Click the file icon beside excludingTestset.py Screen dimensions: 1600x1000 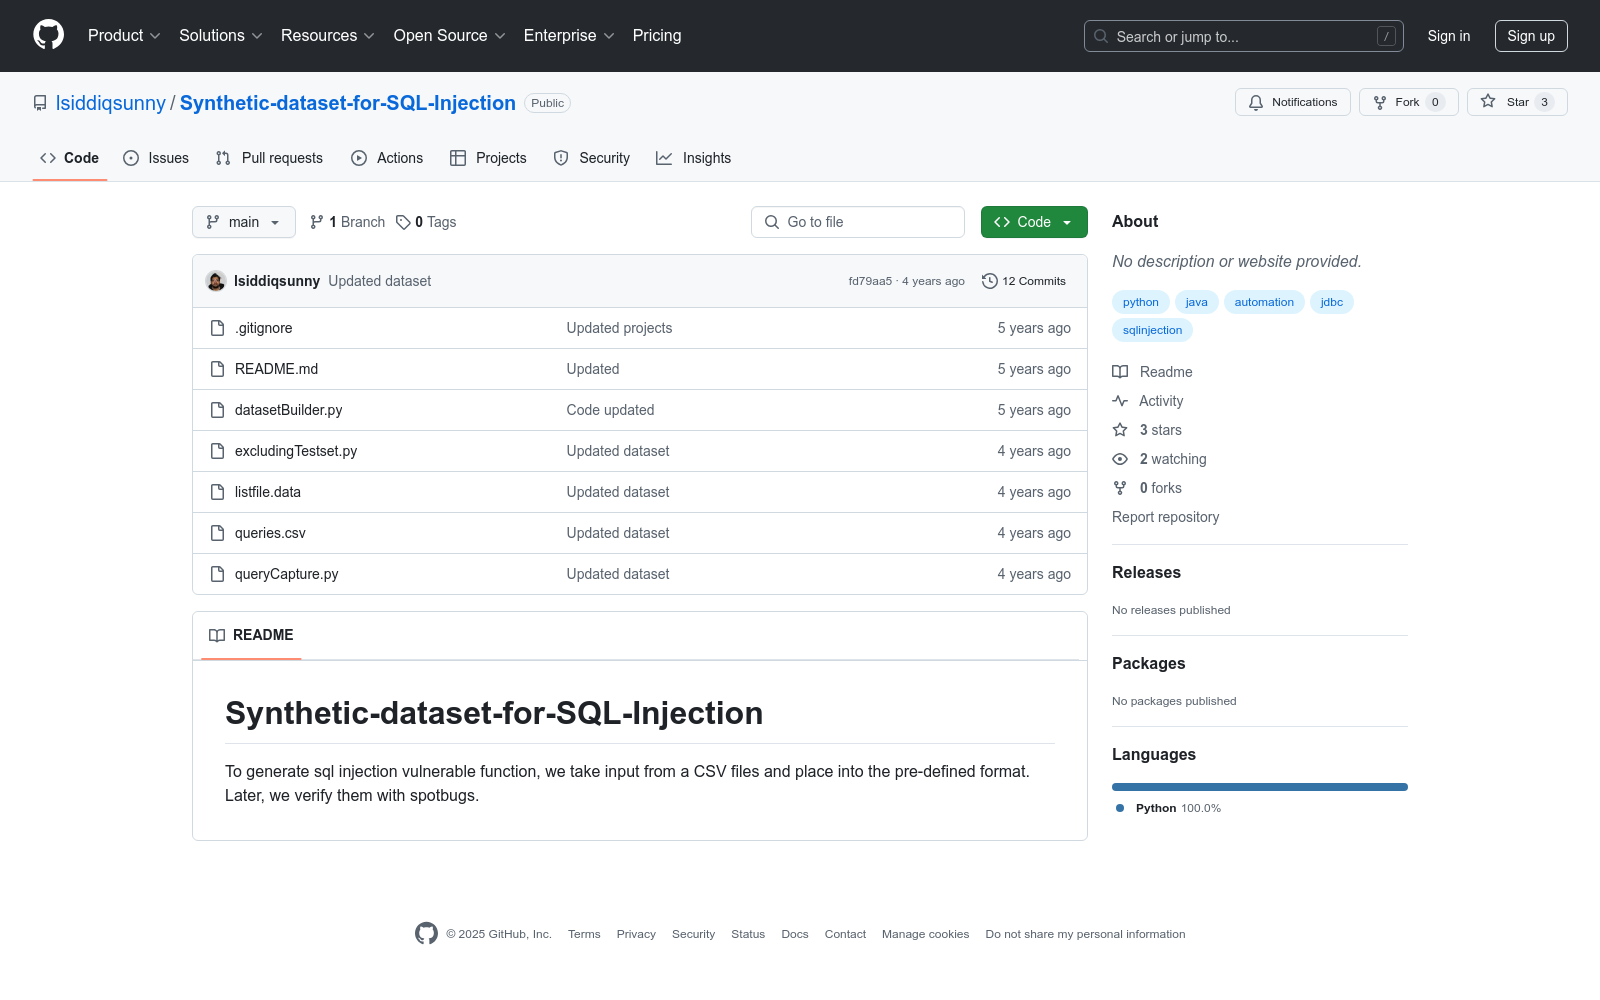click(x=217, y=451)
